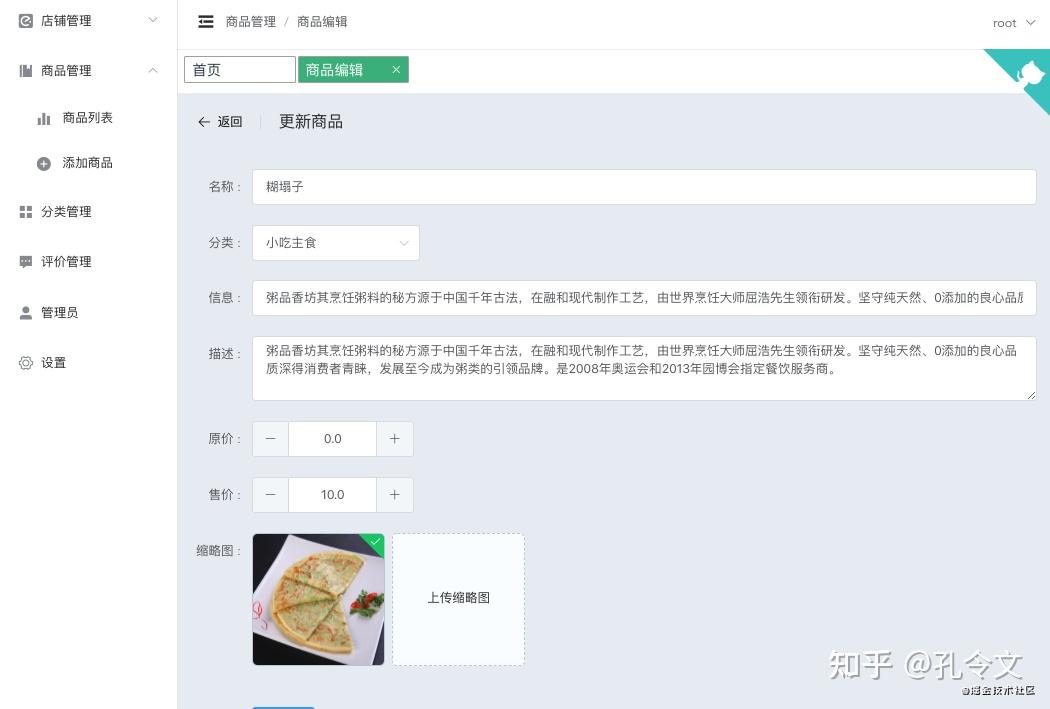Open the 分类 dropdown showing 小吃主食

coord(335,243)
